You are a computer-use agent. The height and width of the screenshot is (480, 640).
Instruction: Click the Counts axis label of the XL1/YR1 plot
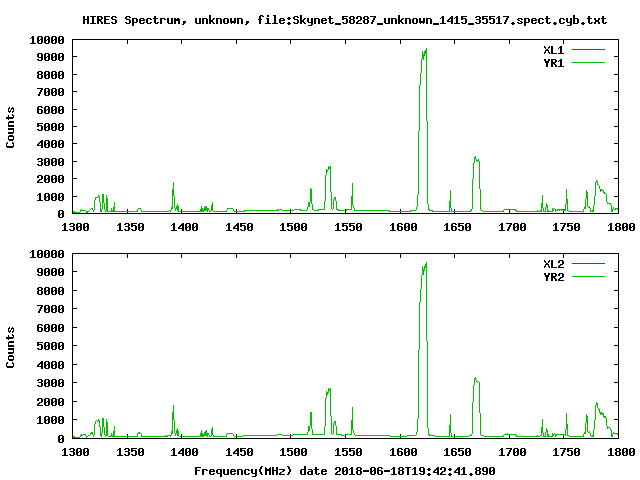point(10,127)
